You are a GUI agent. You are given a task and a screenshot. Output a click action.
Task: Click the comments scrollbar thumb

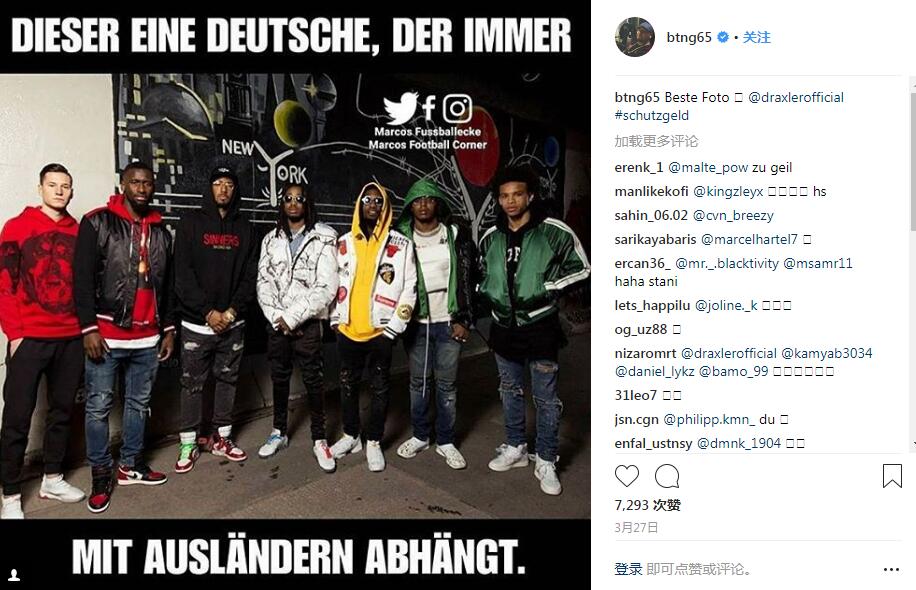click(912, 160)
